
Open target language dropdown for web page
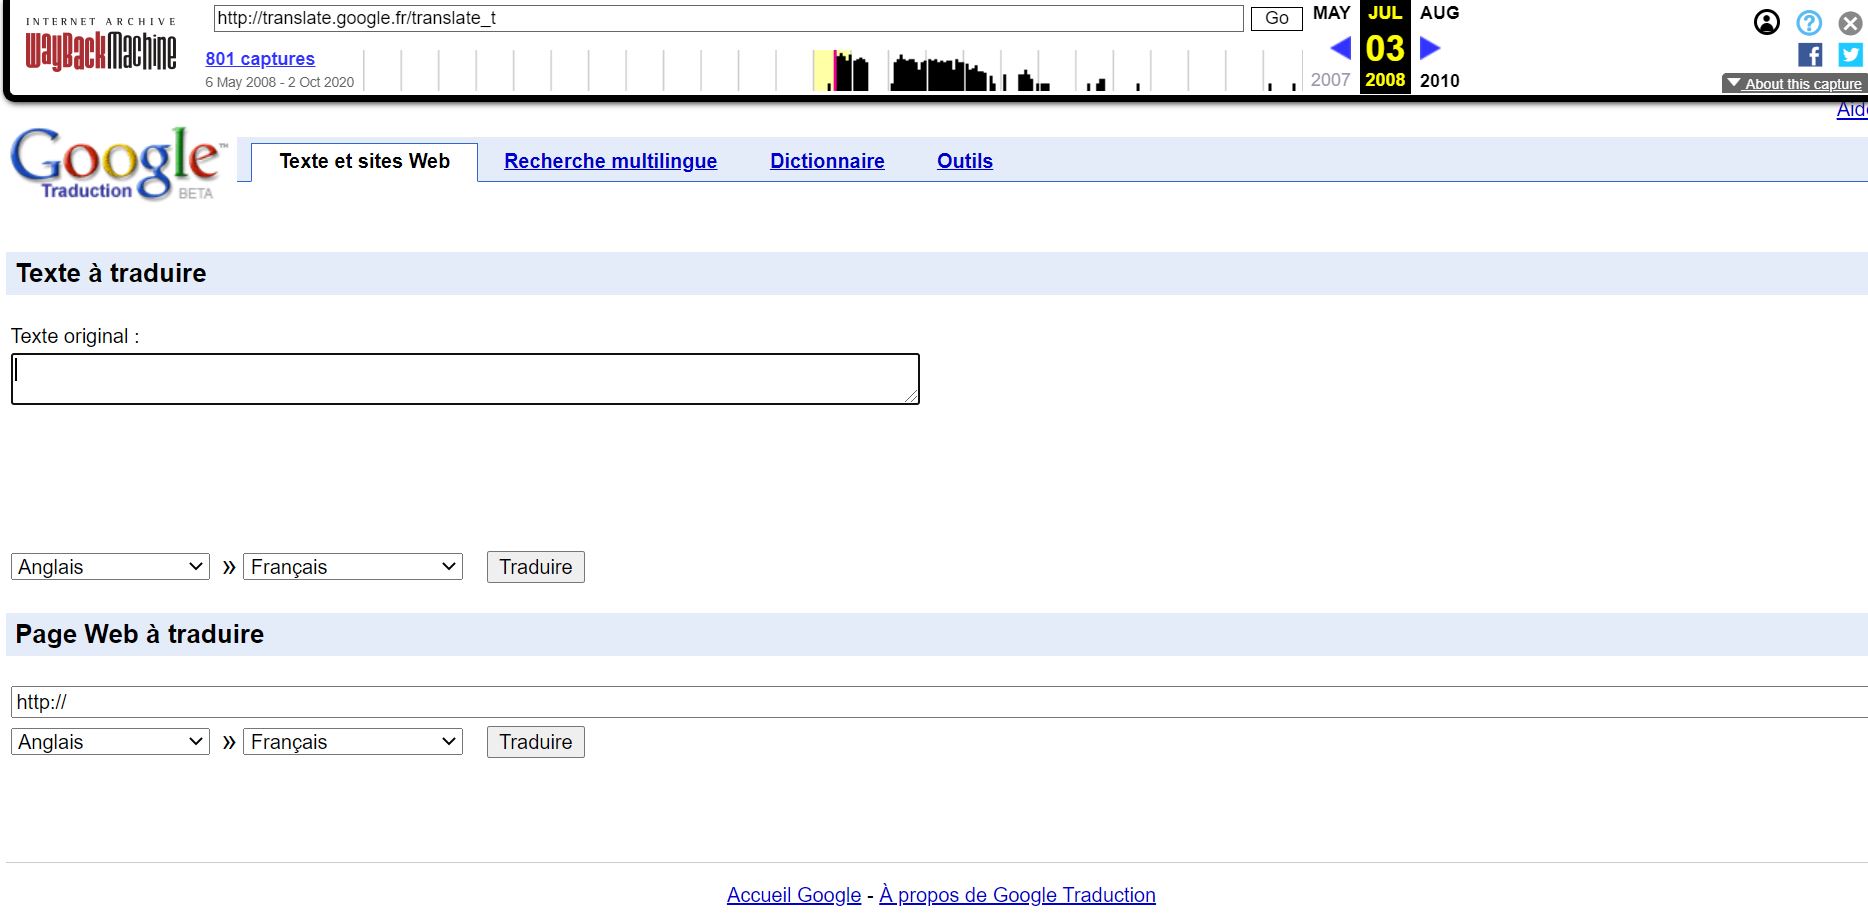[353, 742]
